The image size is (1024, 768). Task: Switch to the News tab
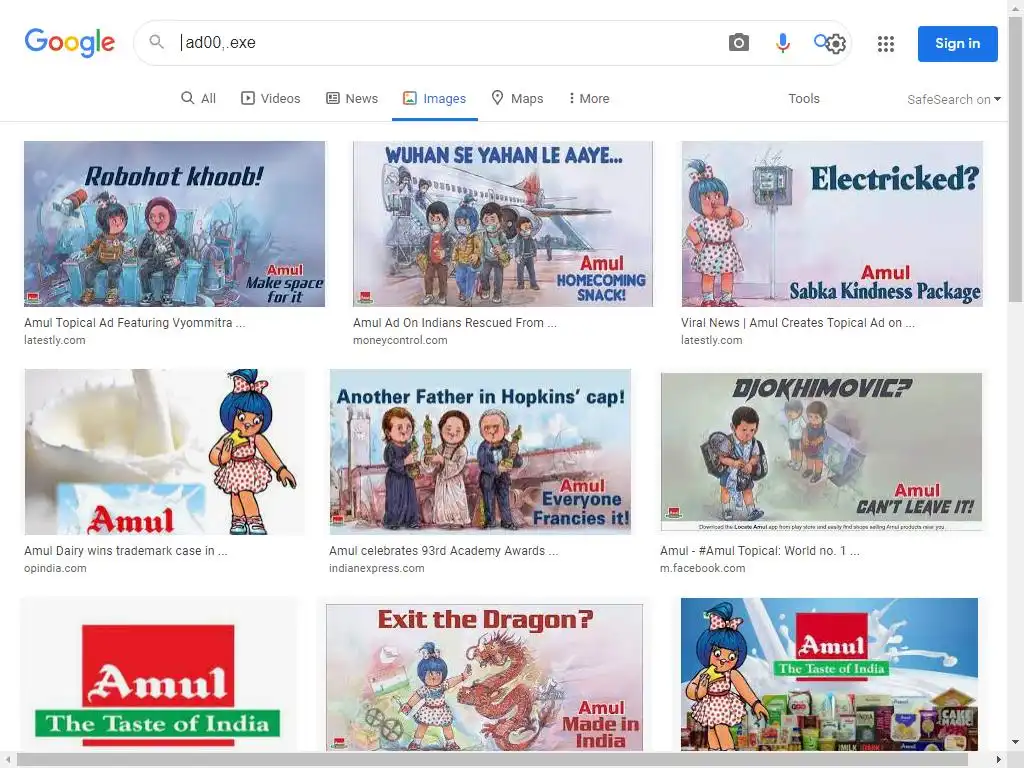[x=352, y=99]
